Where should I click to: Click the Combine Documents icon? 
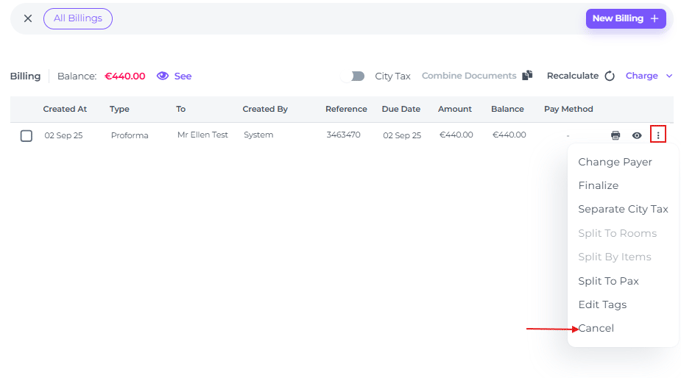click(527, 75)
